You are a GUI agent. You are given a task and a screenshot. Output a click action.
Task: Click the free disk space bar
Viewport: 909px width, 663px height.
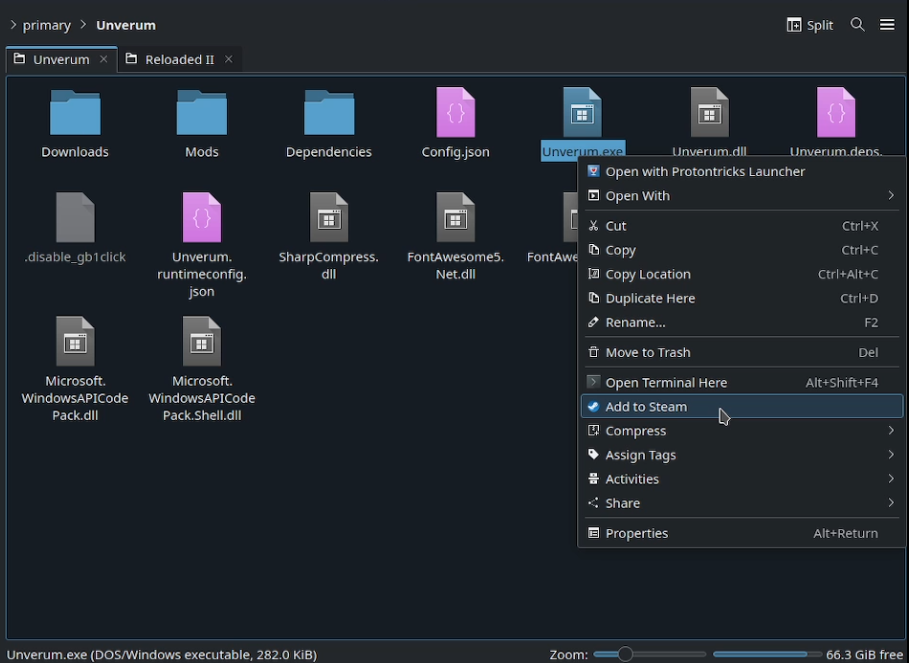coord(767,654)
